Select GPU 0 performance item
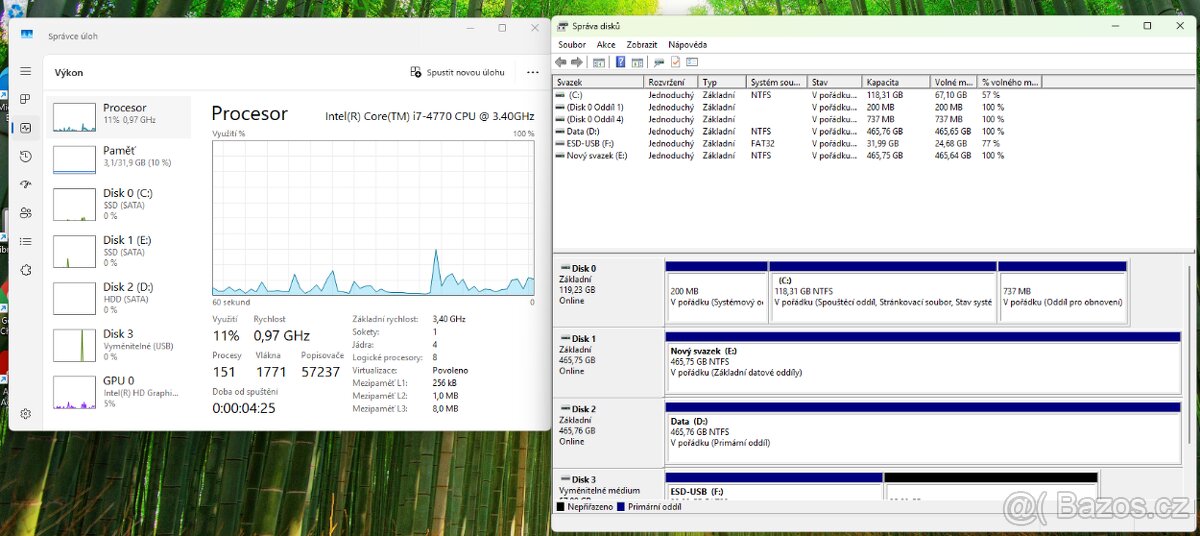The image size is (1200, 536). pyautogui.click(x=119, y=391)
